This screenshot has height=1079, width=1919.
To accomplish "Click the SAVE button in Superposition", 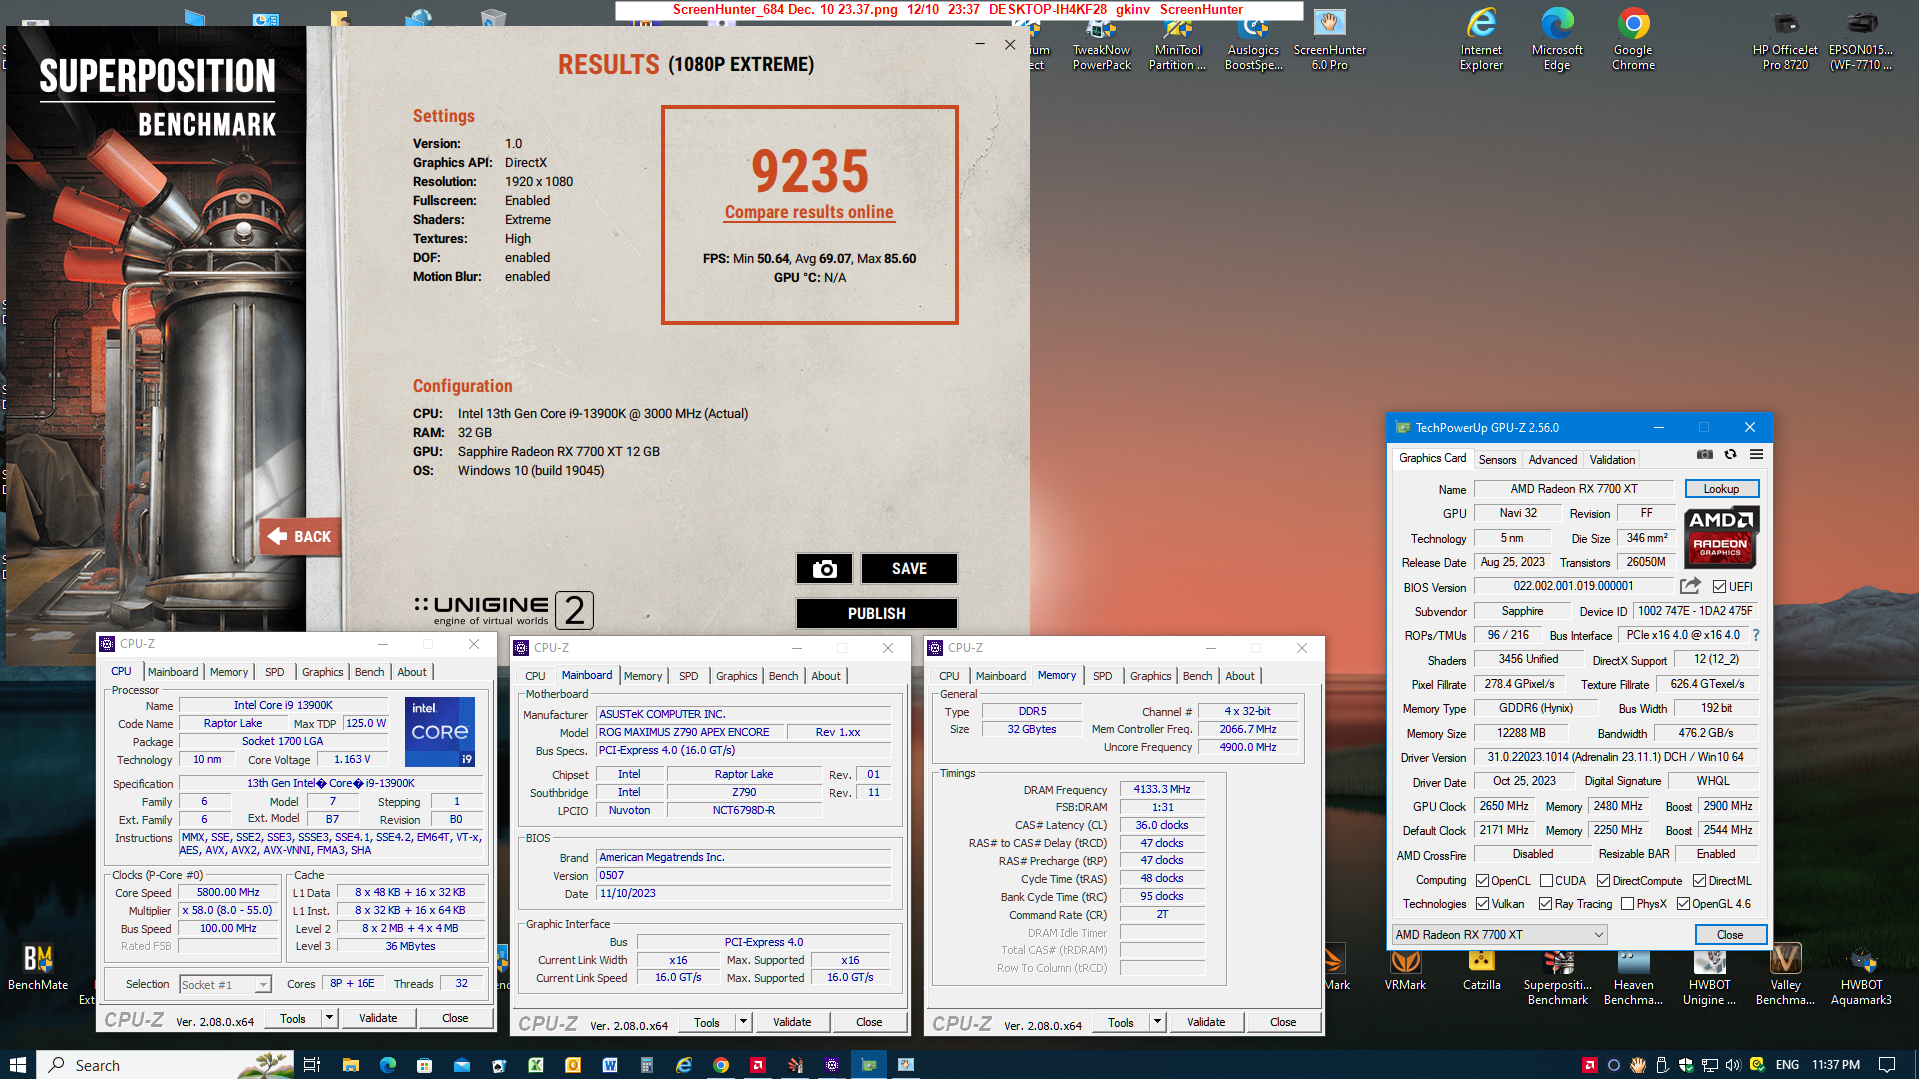I will click(909, 568).
